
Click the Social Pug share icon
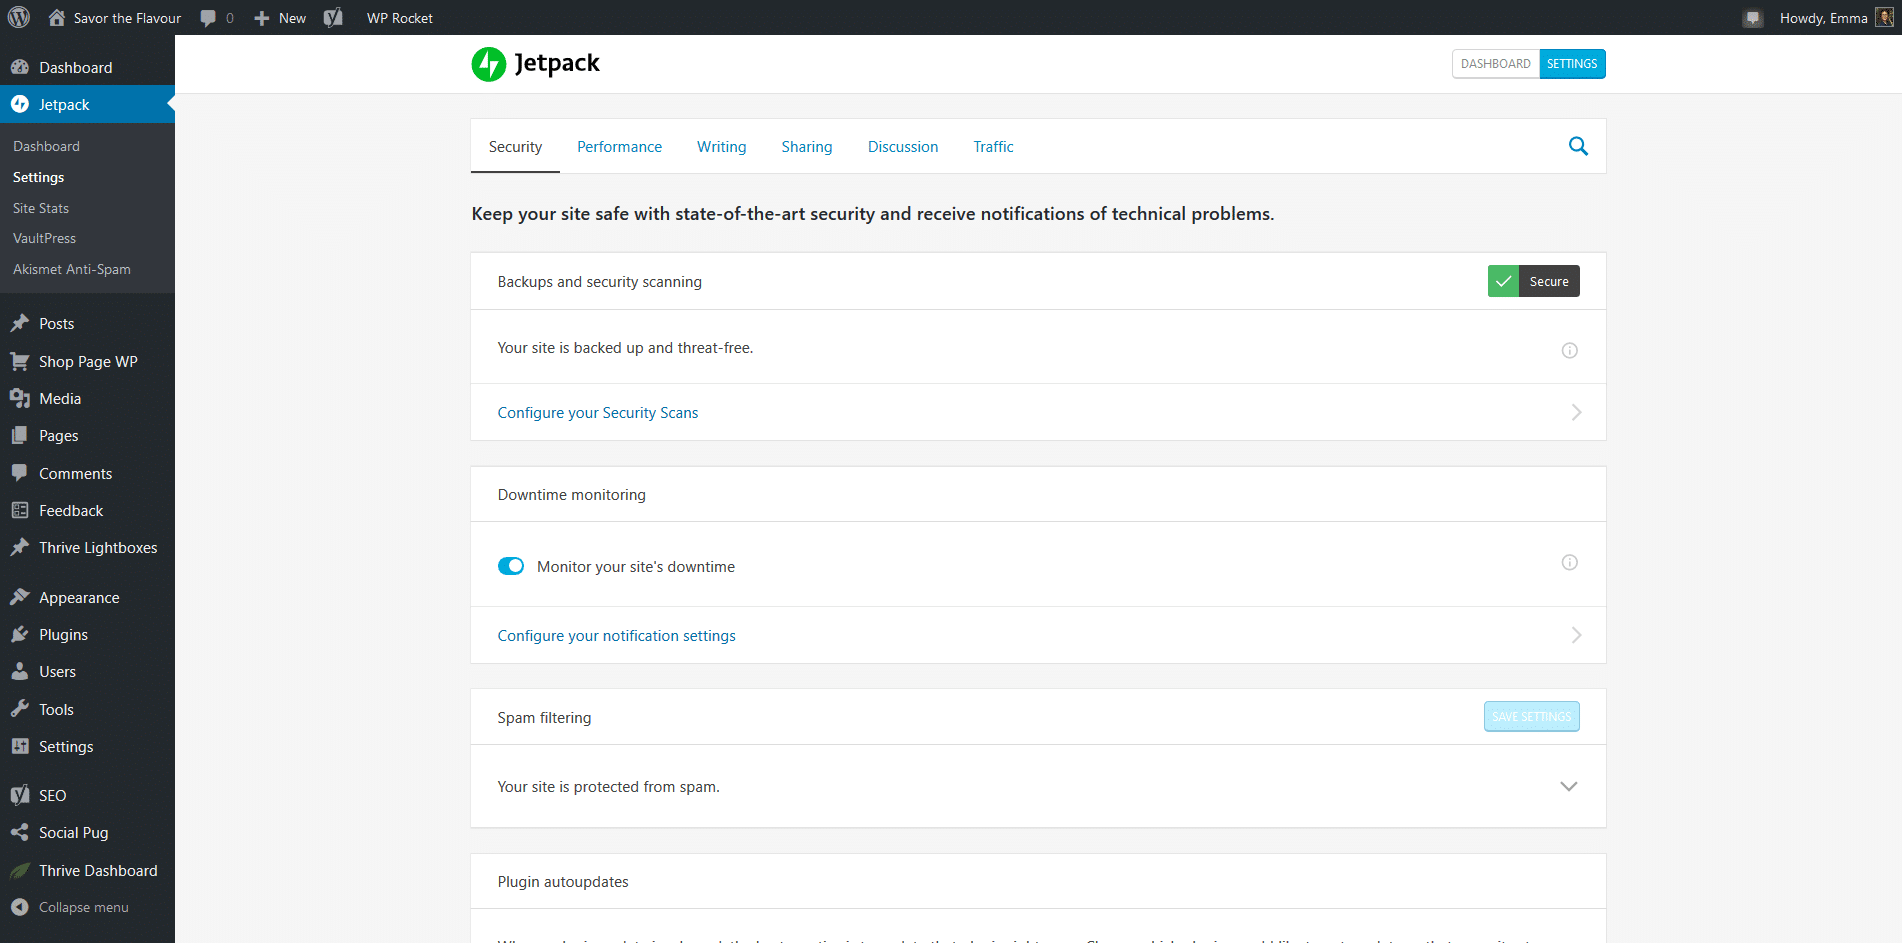[x=19, y=832]
